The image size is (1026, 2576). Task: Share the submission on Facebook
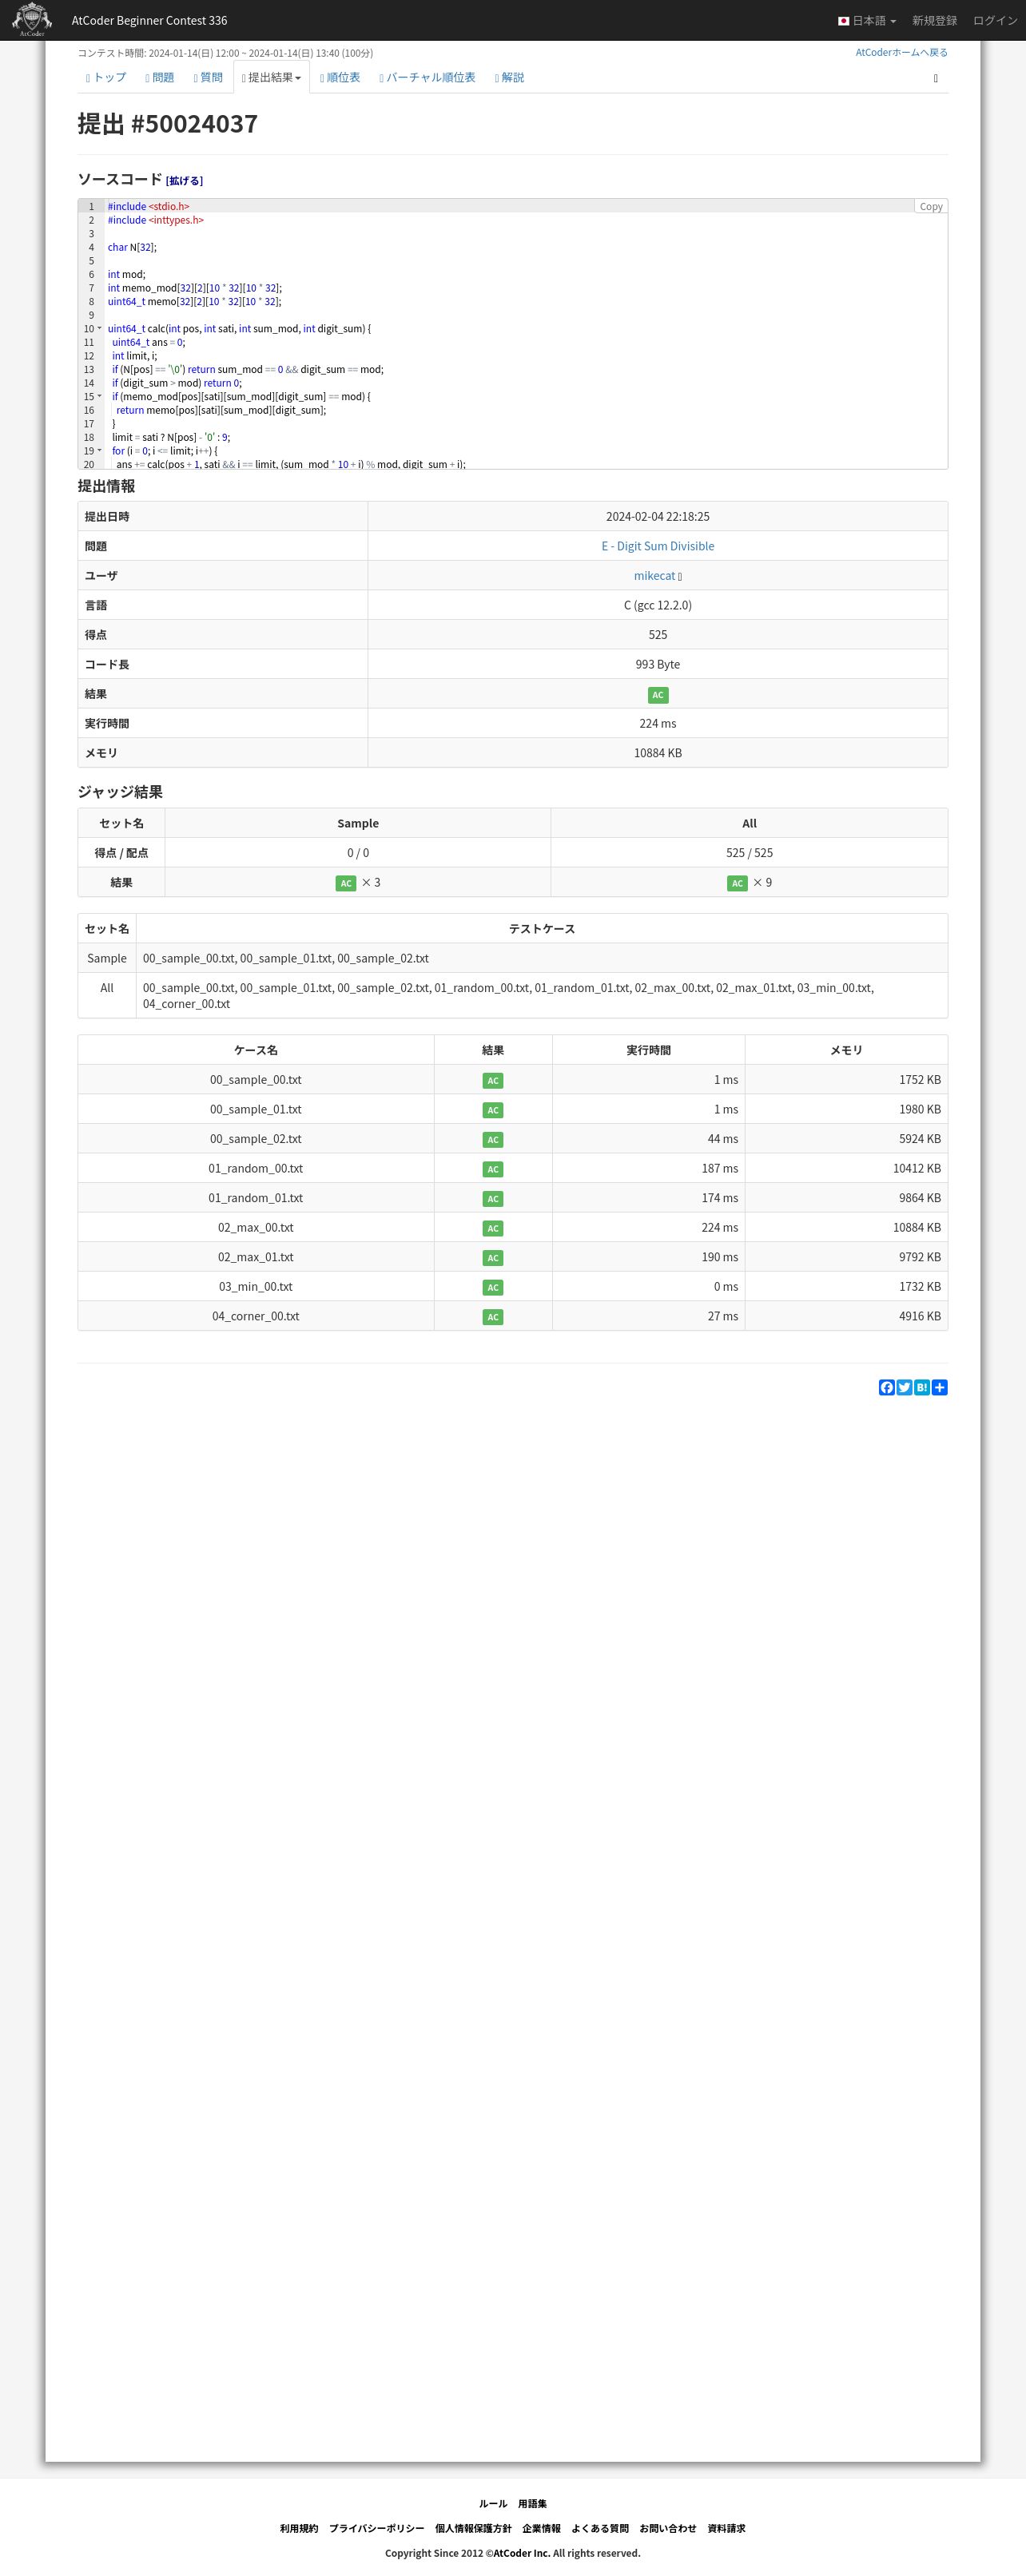point(886,1387)
